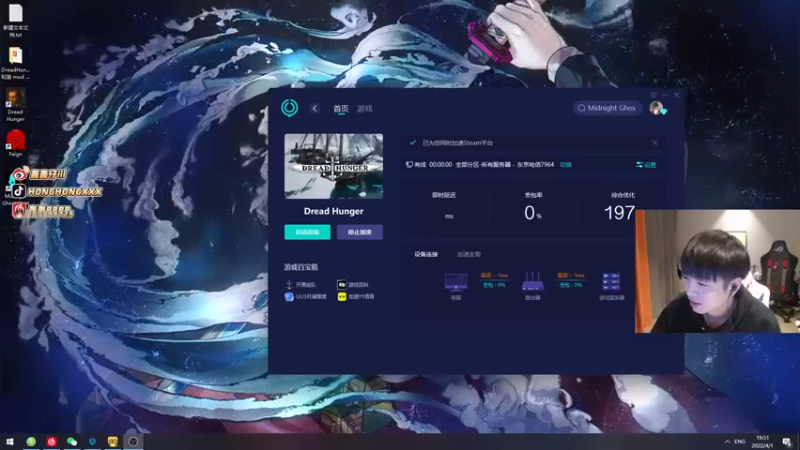Screen dimensions: 800x450
Task: Click the game server icon
Action: click(x=611, y=282)
